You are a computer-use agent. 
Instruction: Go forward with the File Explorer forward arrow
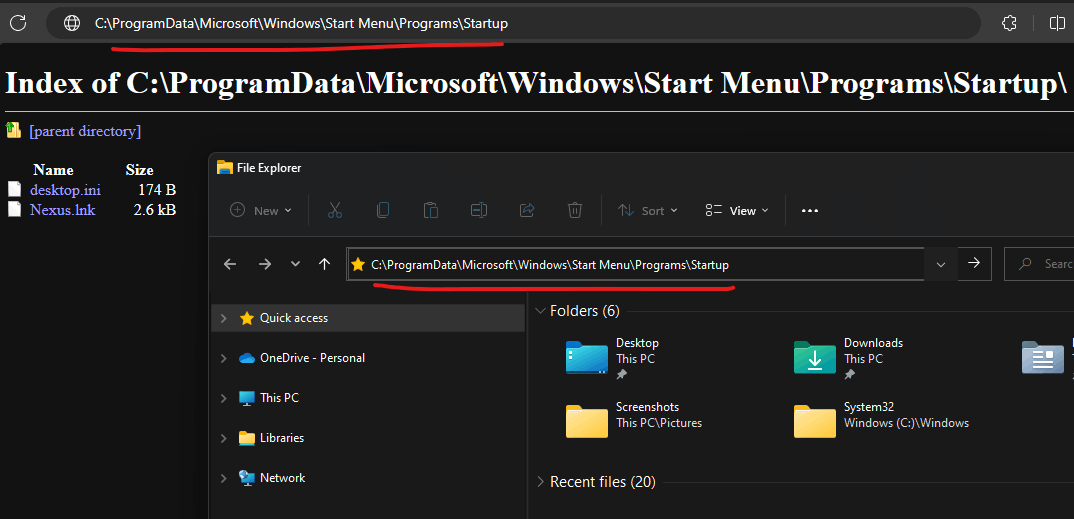pyautogui.click(x=265, y=264)
